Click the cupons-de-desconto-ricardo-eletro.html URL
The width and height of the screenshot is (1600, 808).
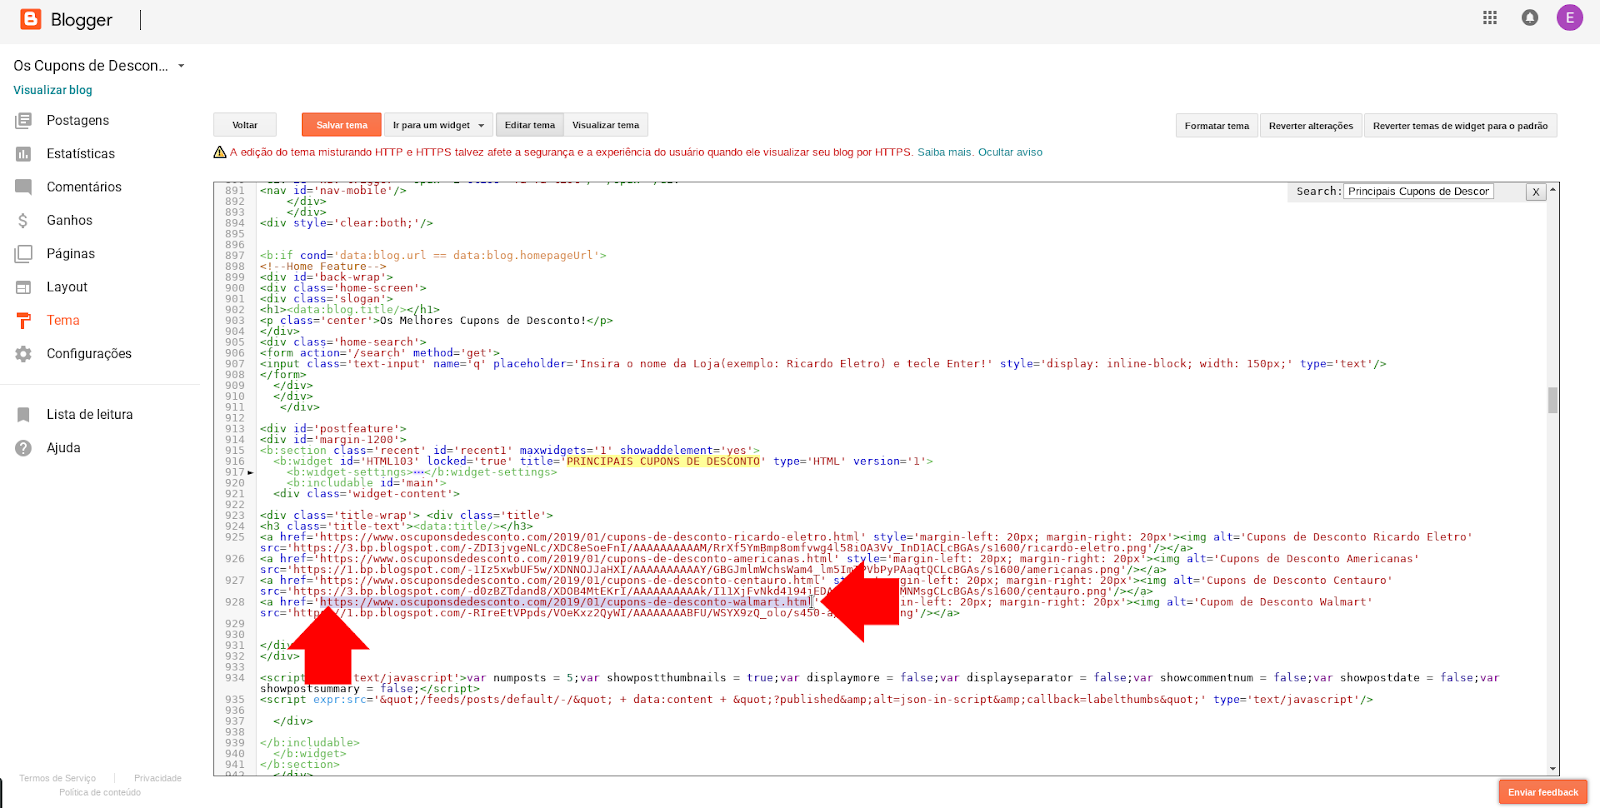590,537
